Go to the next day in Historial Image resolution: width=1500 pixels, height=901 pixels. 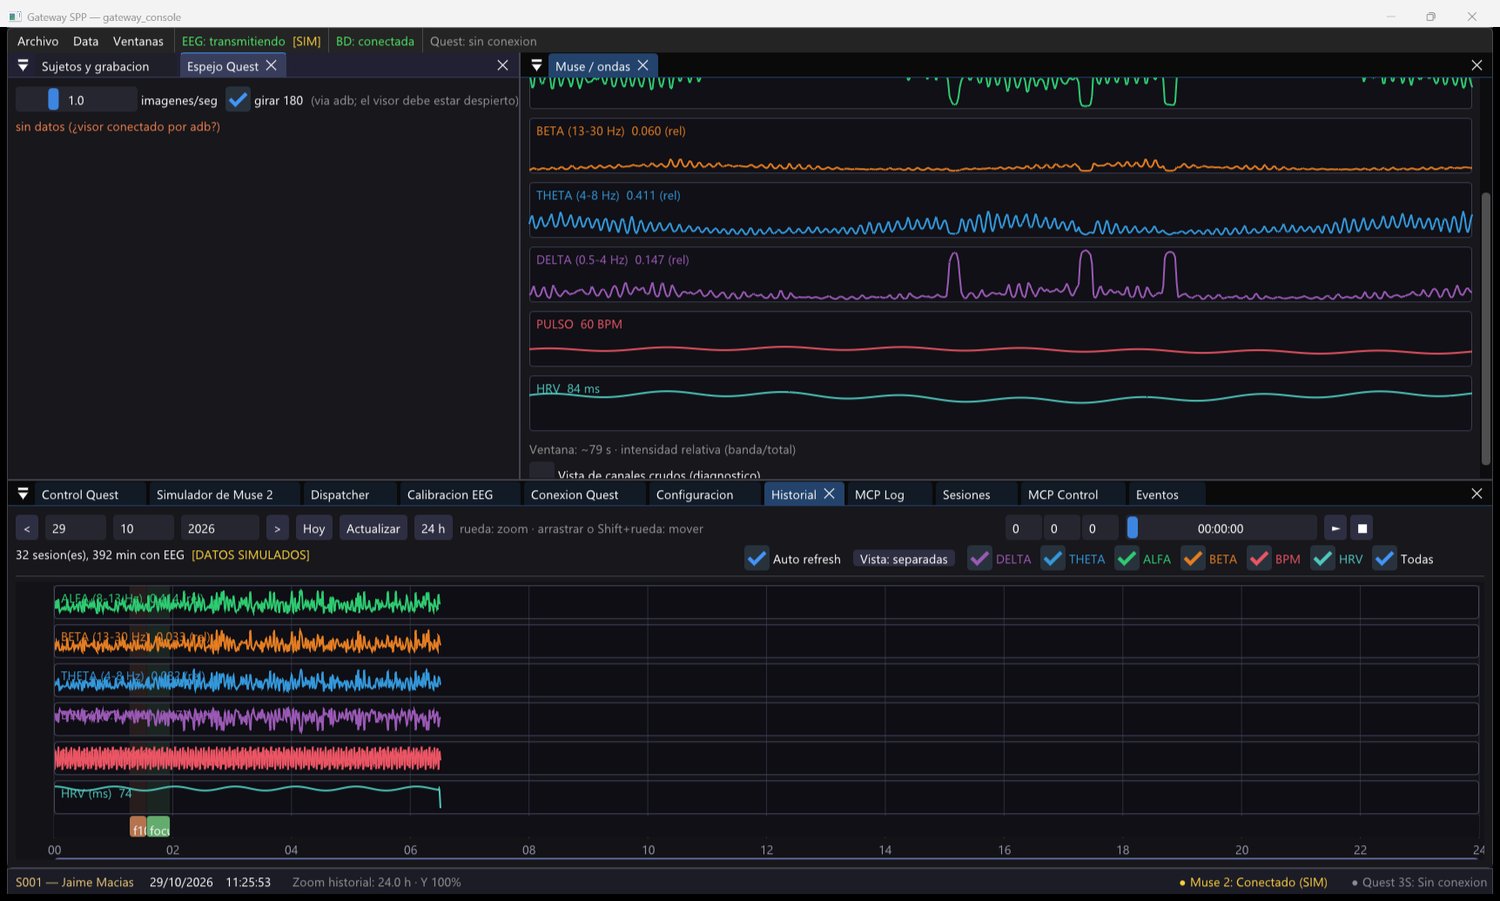(277, 528)
